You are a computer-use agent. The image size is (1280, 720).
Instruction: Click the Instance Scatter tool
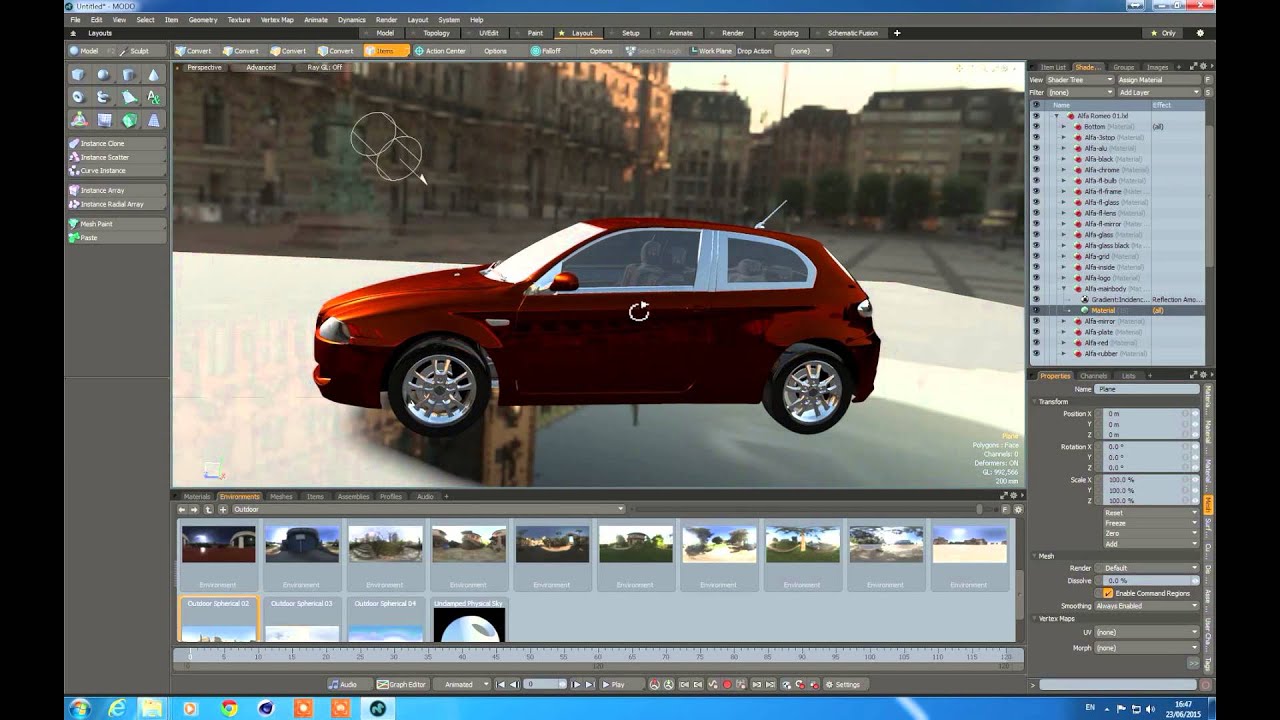pos(116,157)
